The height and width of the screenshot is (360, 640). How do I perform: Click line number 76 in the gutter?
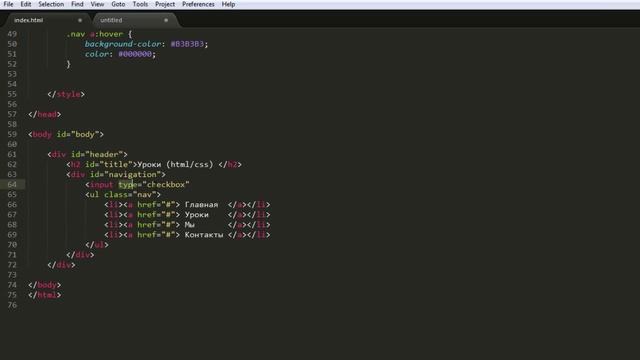[12, 305]
